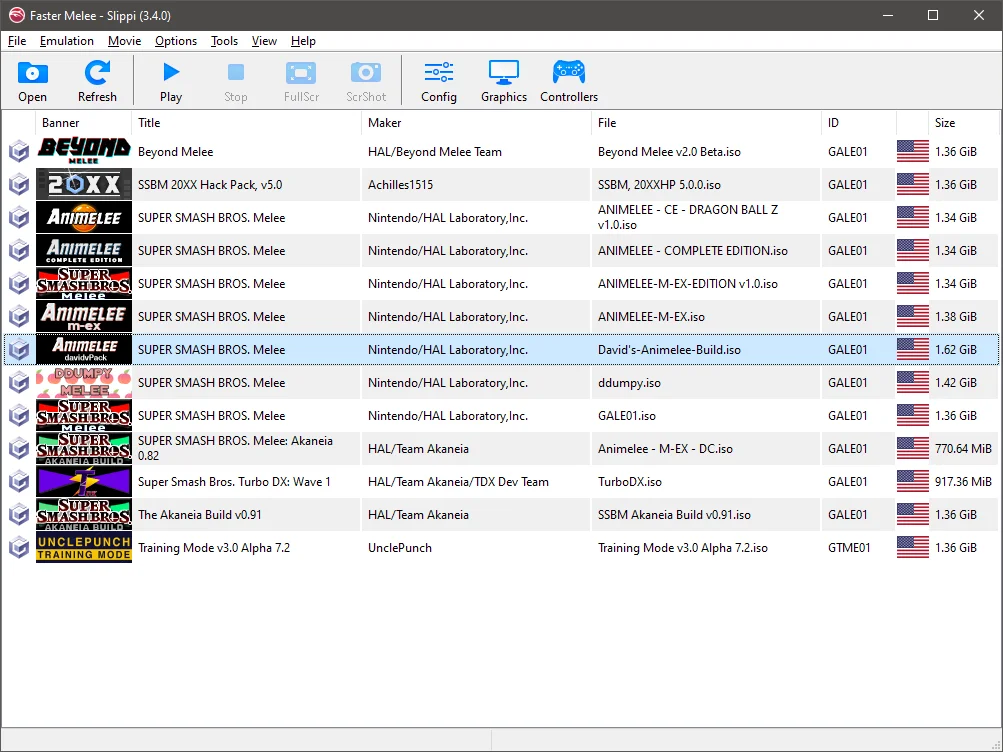Open a game file with the Open icon
Viewport: 1003px width, 752px height.
[32, 80]
